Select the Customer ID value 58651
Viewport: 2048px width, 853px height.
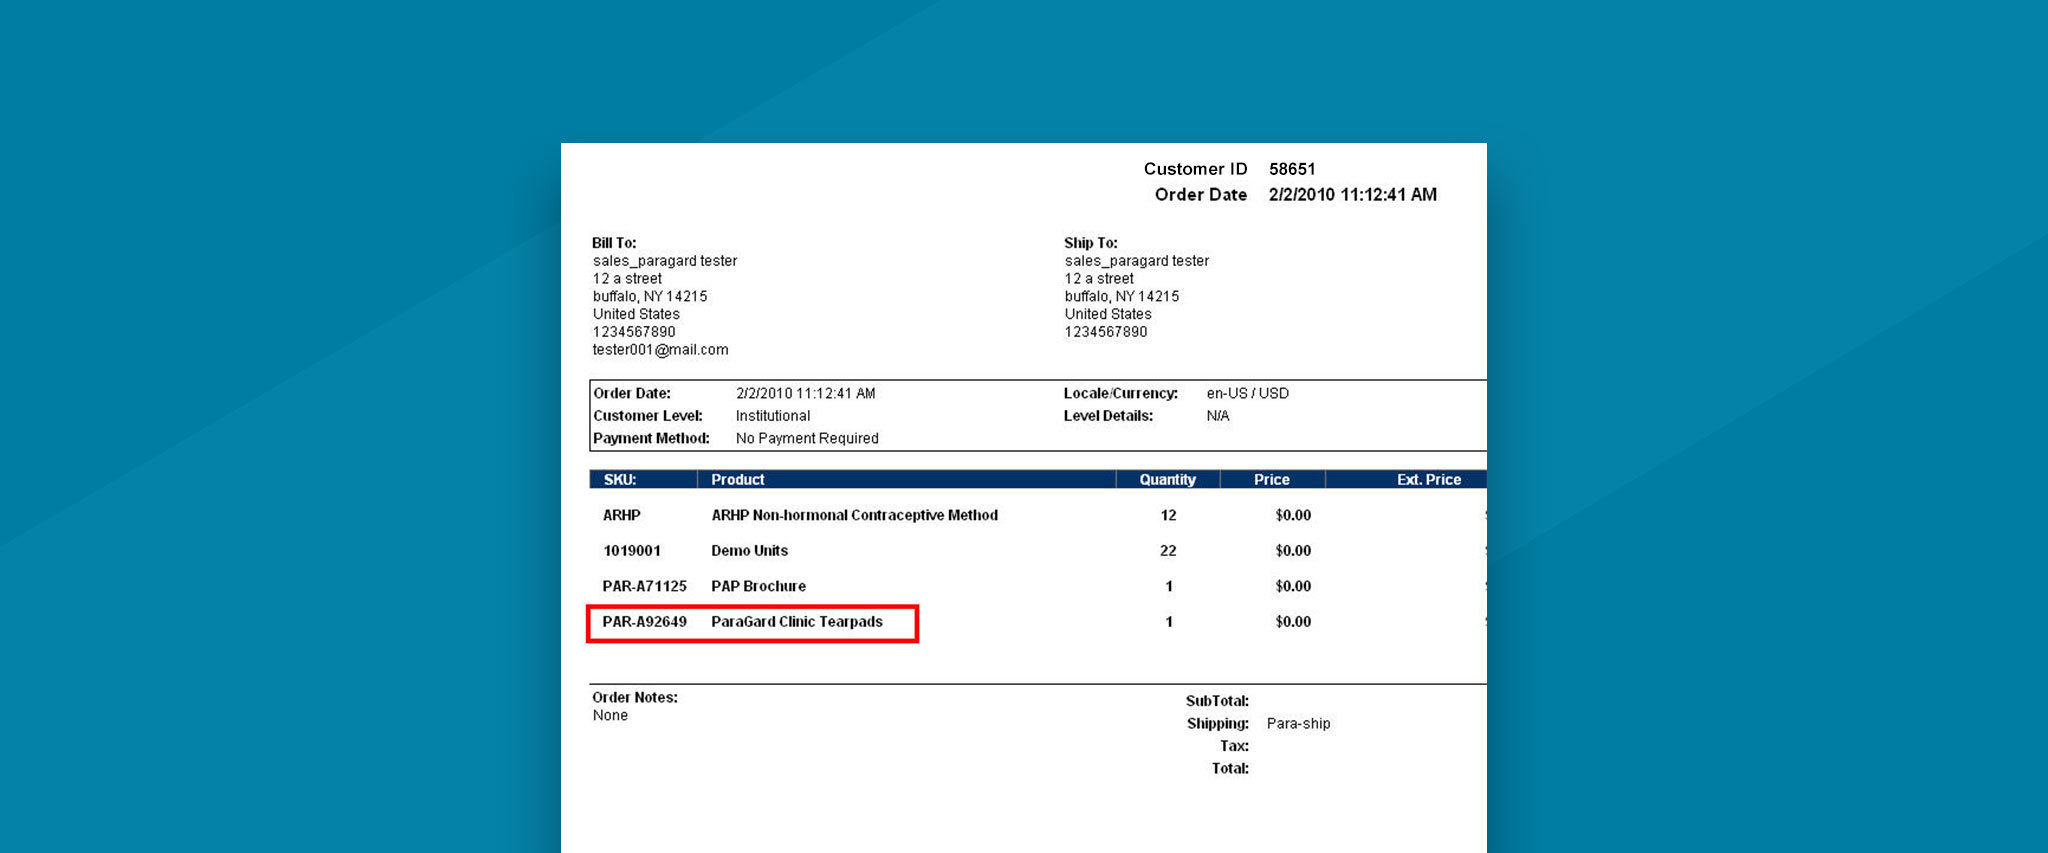coord(1292,169)
